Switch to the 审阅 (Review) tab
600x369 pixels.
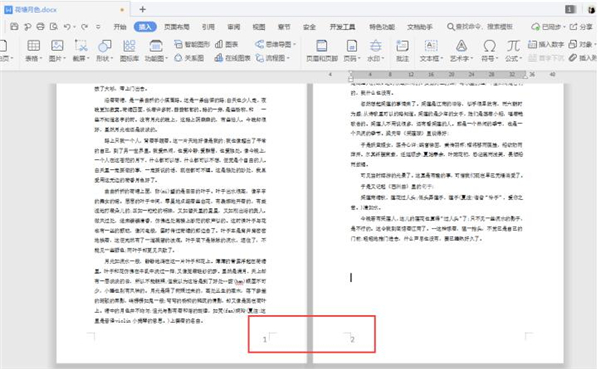[x=233, y=27]
